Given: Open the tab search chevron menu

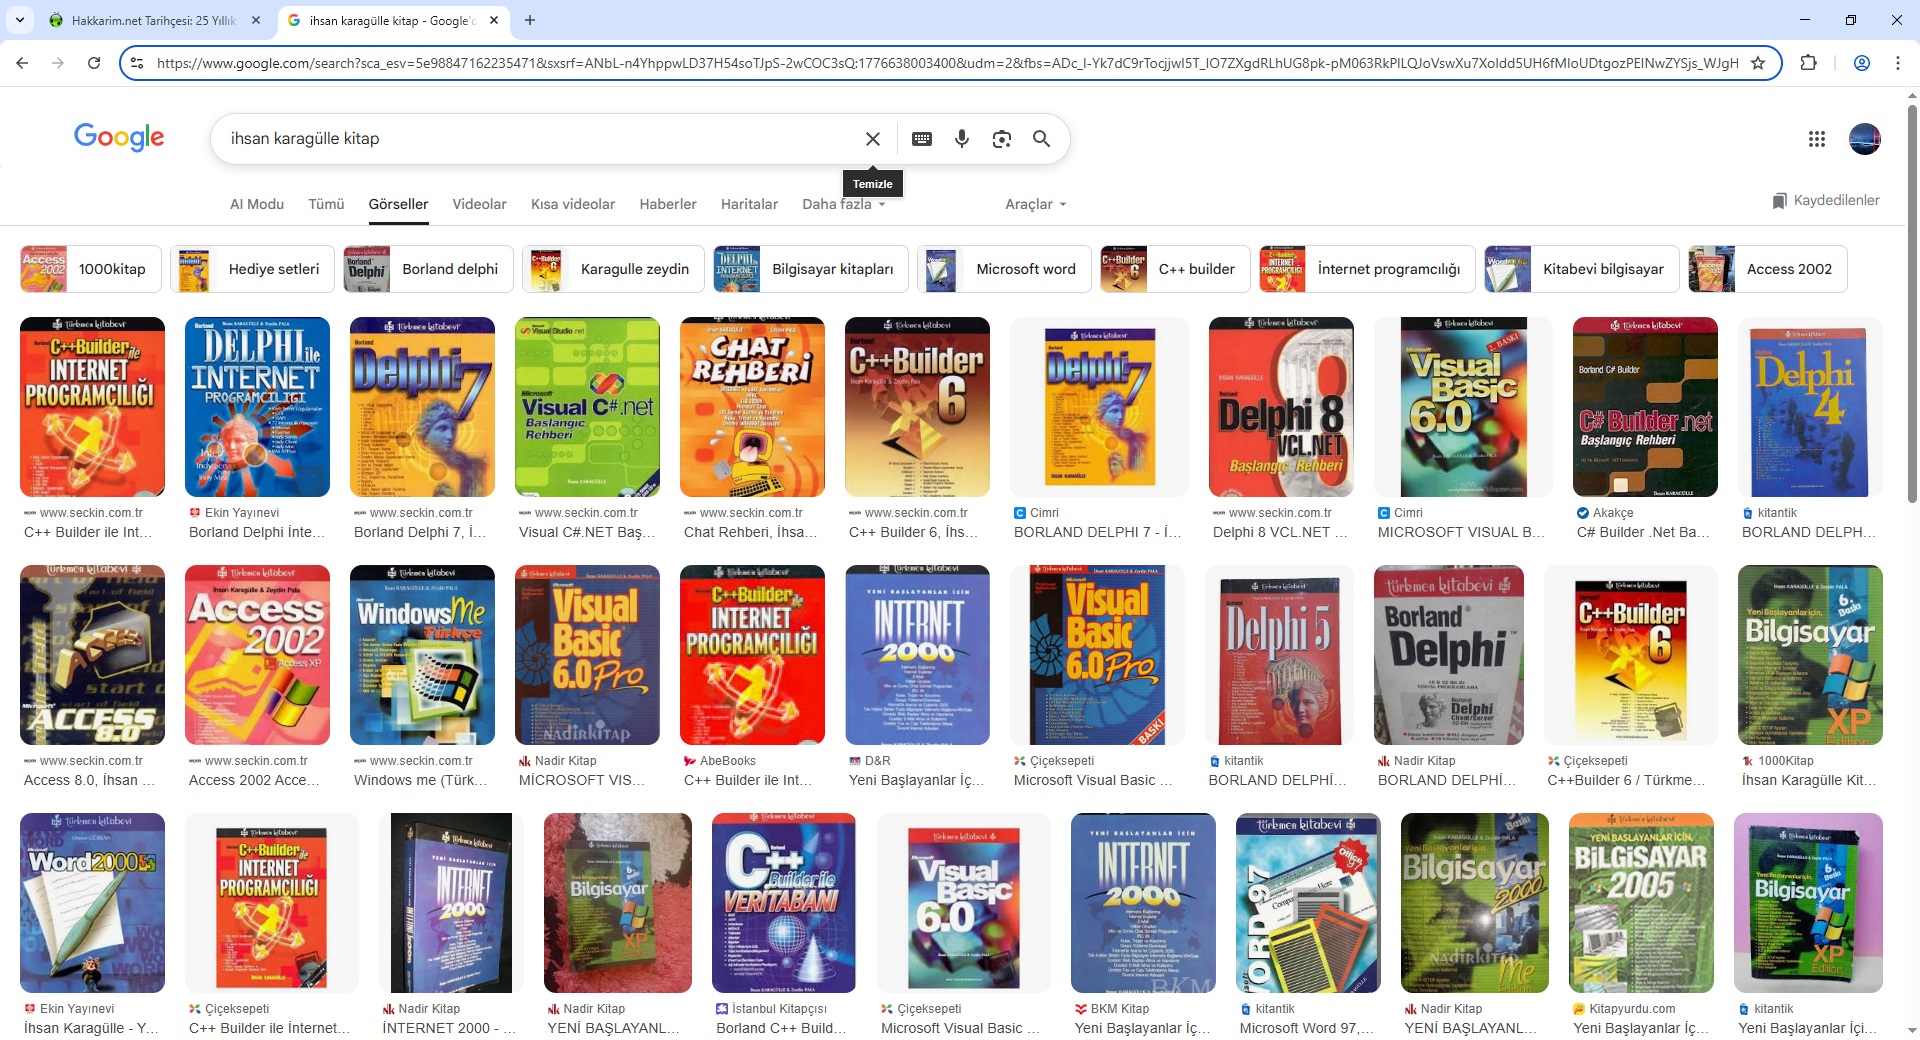Looking at the screenshot, I should click(20, 20).
